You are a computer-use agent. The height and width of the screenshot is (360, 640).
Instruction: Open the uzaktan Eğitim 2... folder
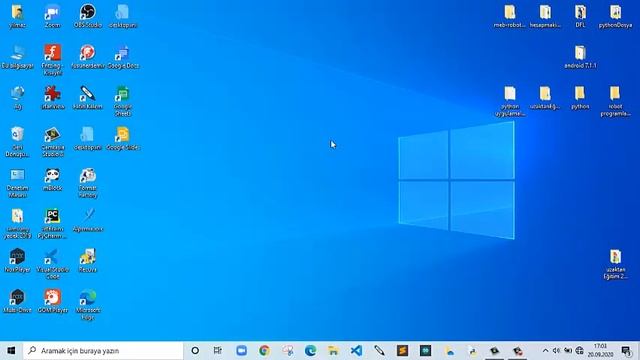615,264
